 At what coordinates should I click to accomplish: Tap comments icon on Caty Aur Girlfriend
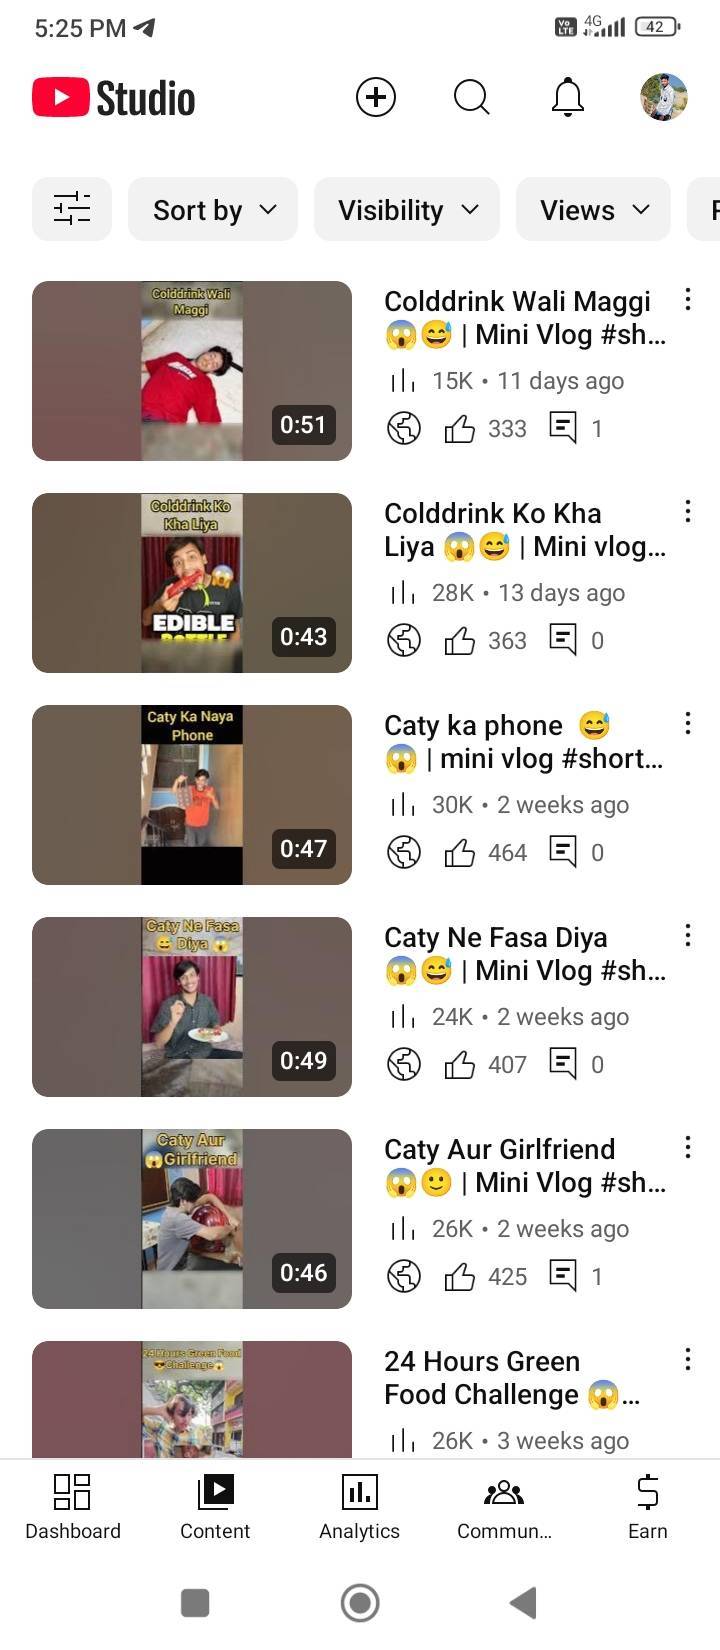pyautogui.click(x=563, y=1275)
